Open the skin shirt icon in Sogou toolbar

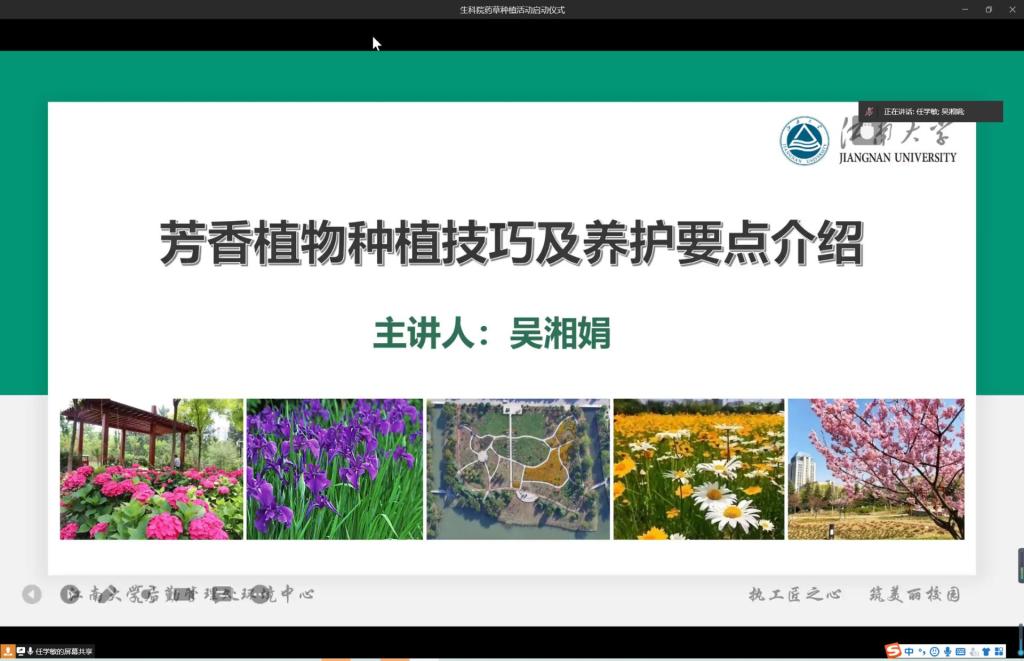tap(985, 651)
